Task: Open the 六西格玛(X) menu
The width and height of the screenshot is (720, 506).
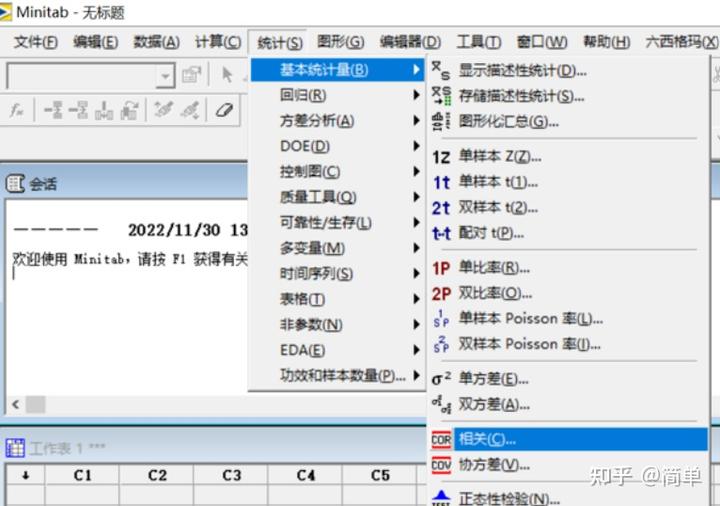Action: [681, 42]
